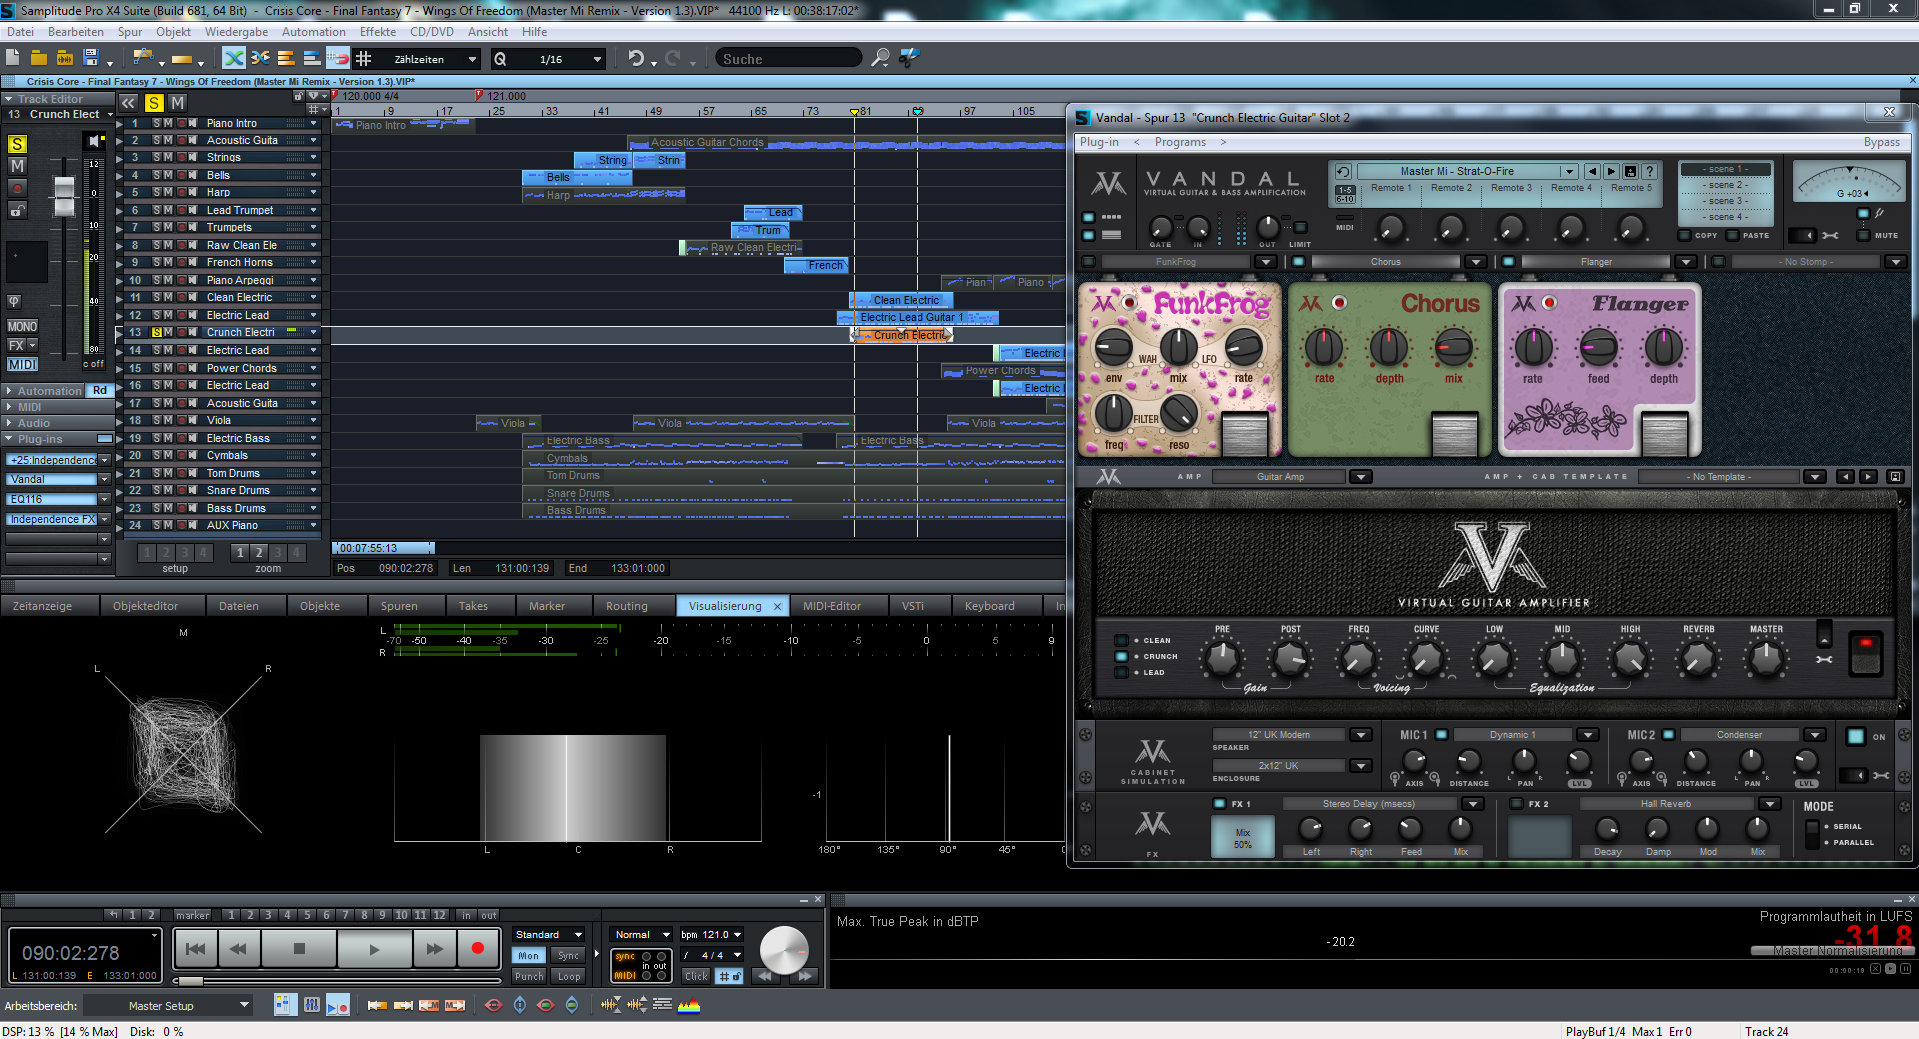Open Vandal help question mark icon
The width and height of the screenshot is (1919, 1039).
pyautogui.click(x=1649, y=171)
